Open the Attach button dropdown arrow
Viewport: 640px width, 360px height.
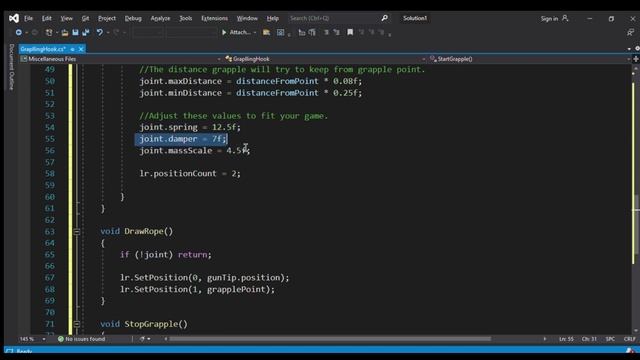tap(255, 33)
